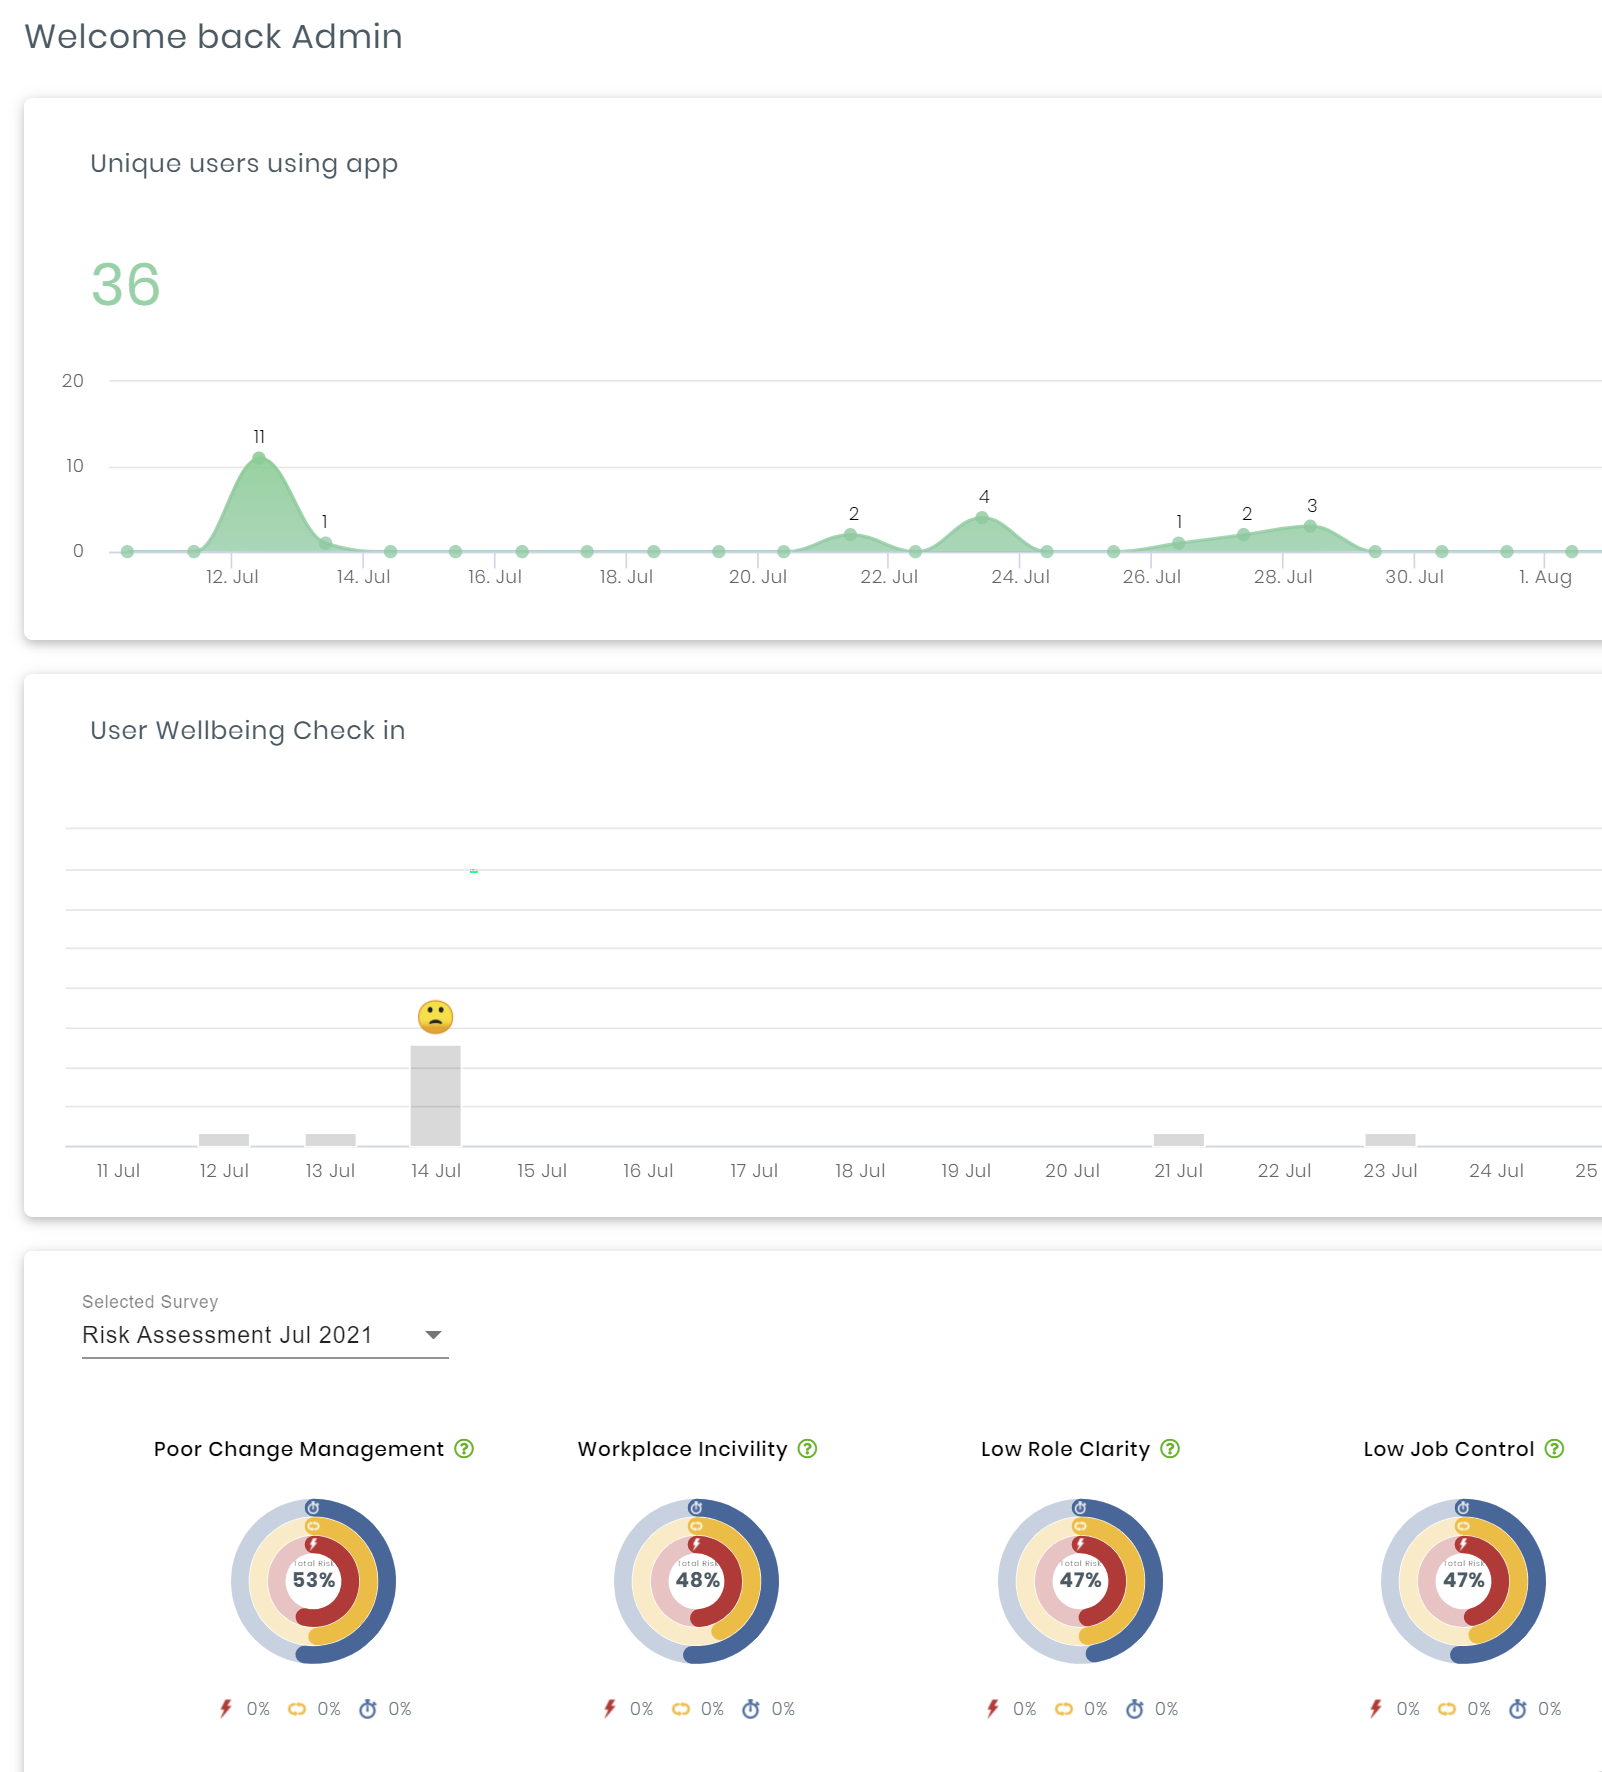Click stopwatch icon under Workplace Incivility chart
This screenshot has height=1772, width=1602.
751,1709
